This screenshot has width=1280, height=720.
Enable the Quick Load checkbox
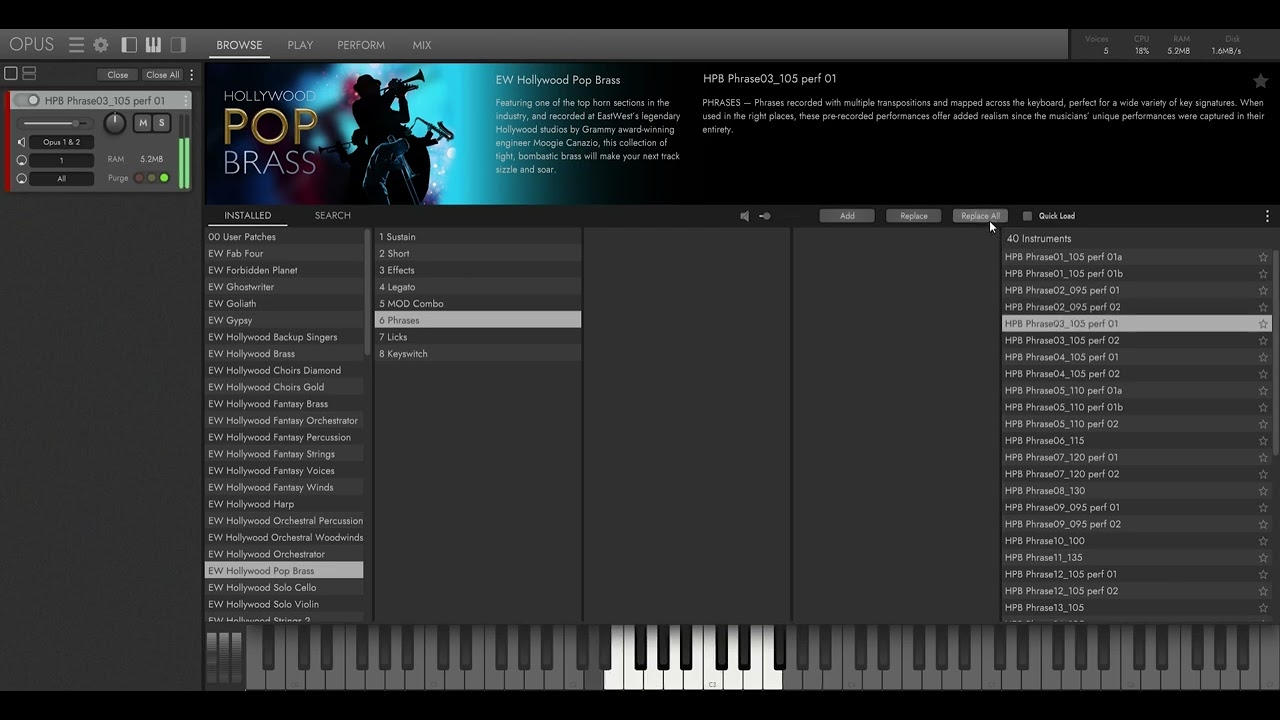coord(1027,216)
